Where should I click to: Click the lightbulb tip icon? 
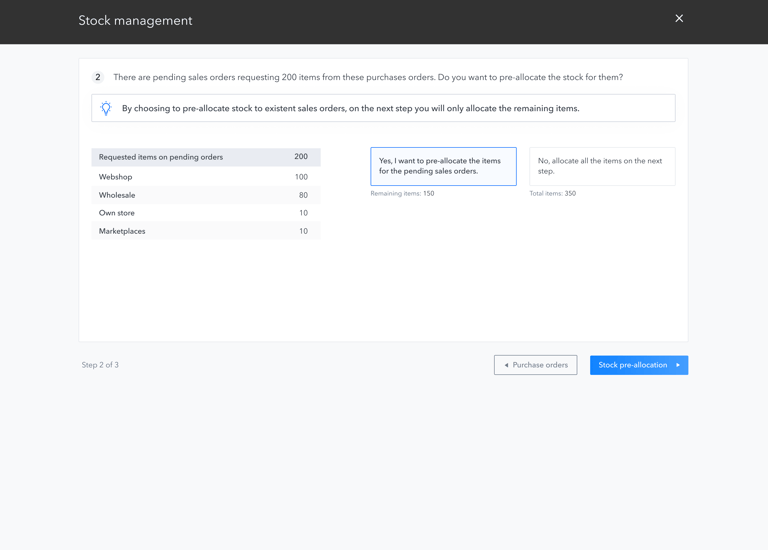[106, 108]
